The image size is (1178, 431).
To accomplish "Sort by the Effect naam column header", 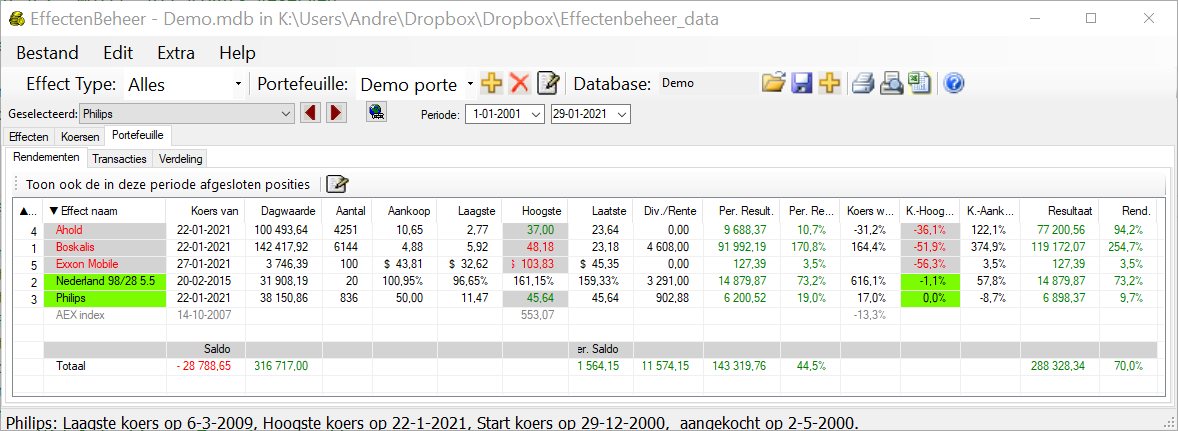I will pos(89,211).
